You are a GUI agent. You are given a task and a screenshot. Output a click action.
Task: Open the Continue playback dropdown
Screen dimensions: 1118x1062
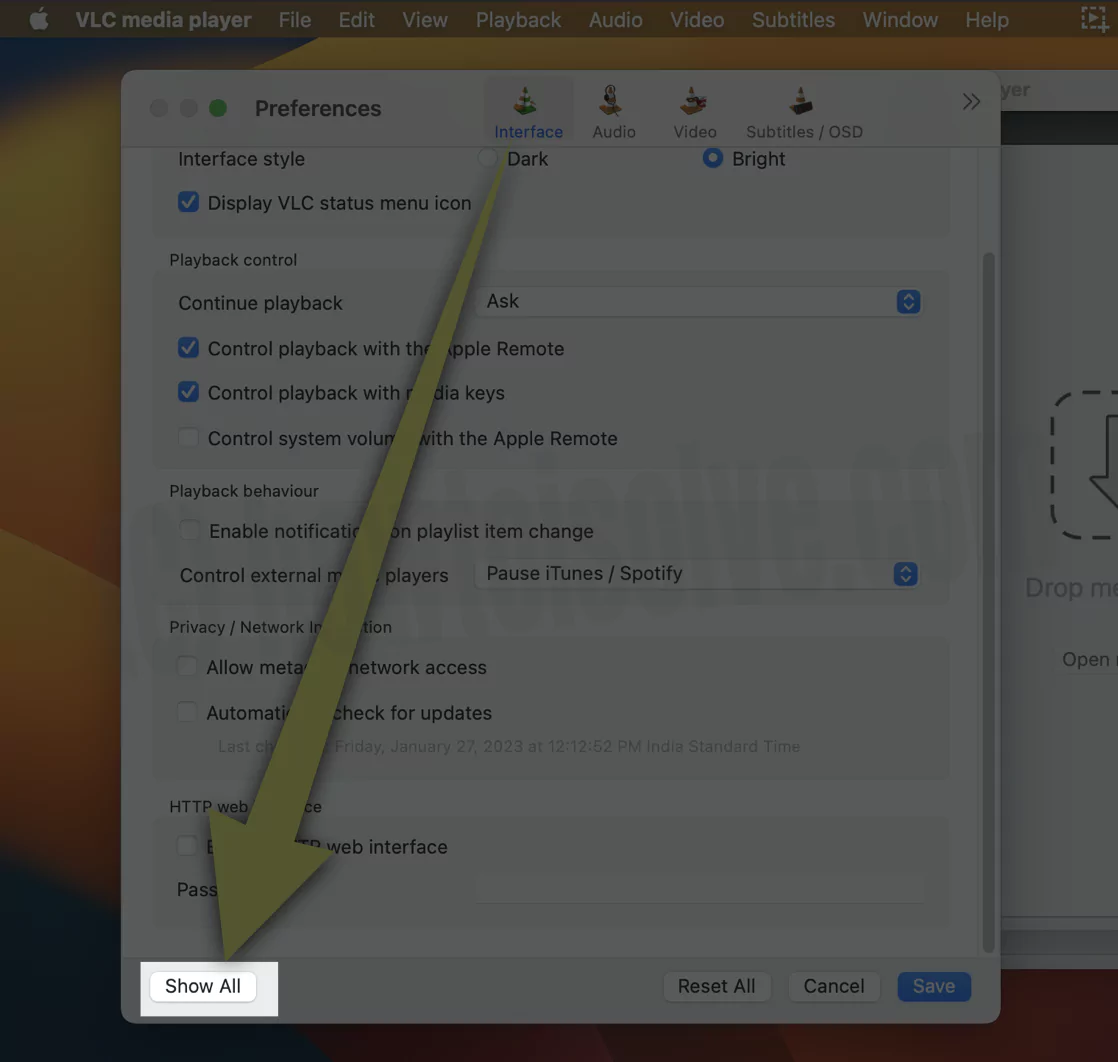[699, 302]
